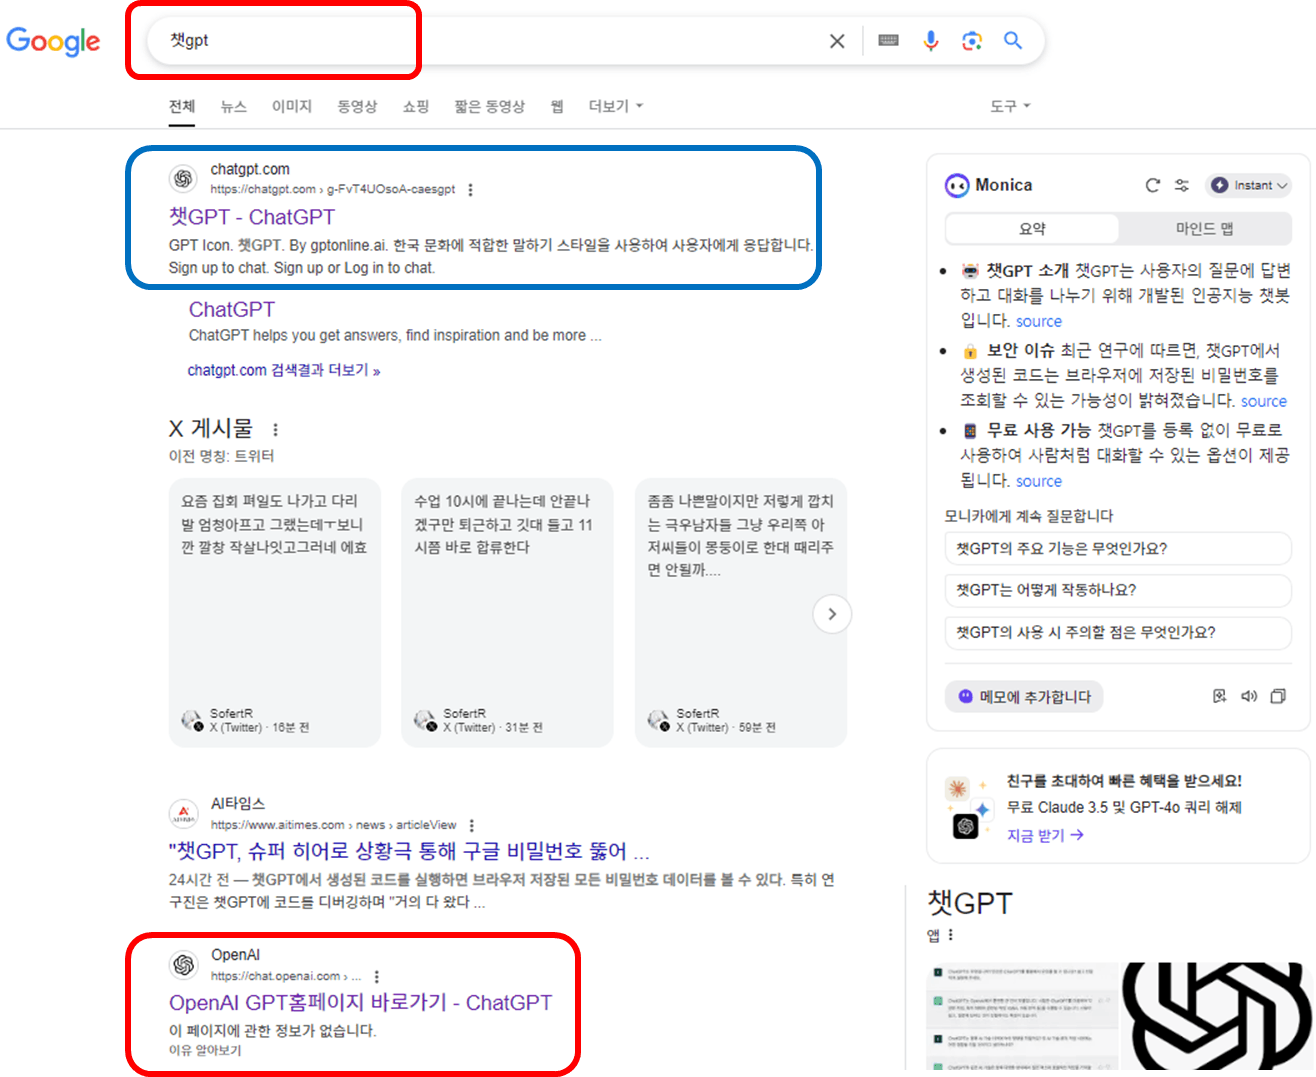
Task: Open the 도구 tools dropdown
Action: click(x=1010, y=106)
